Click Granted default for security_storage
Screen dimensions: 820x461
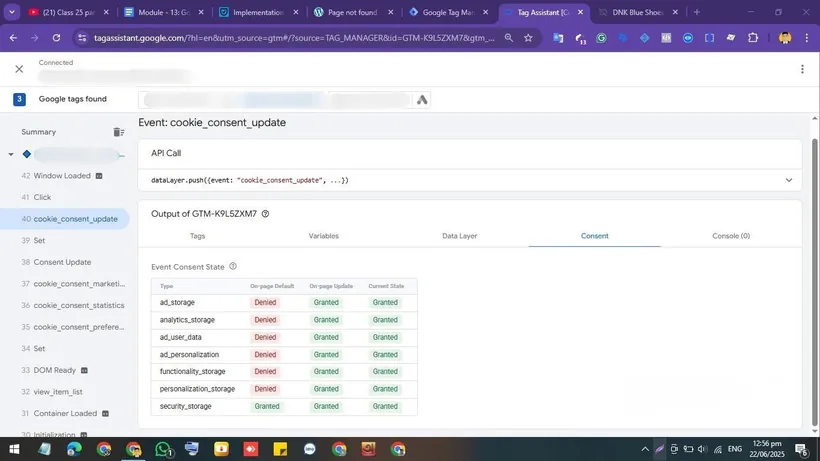click(x=267, y=406)
